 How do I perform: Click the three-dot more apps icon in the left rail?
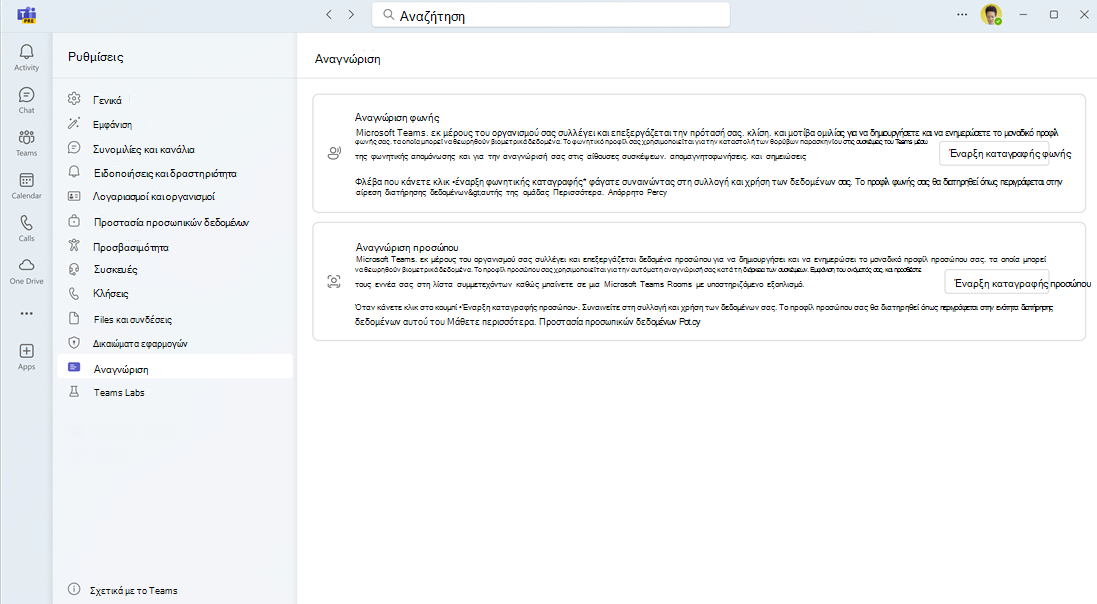[x=27, y=314]
